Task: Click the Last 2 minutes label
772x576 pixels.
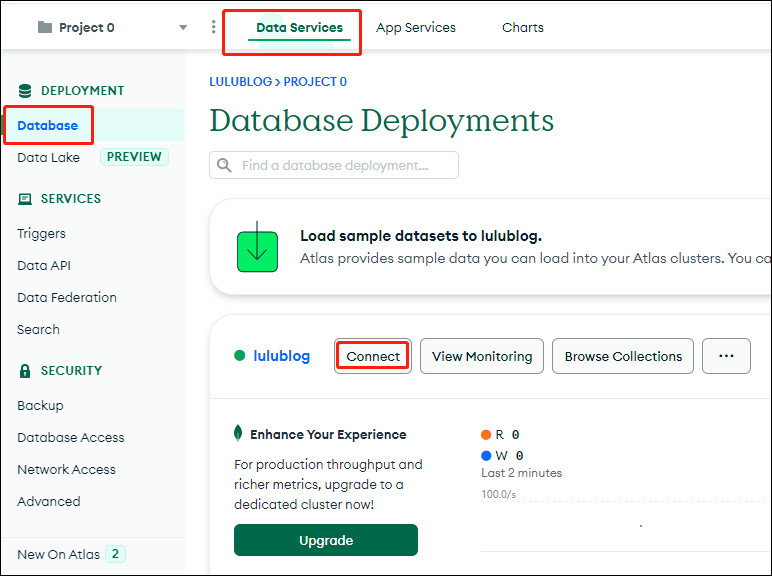Action: [x=521, y=473]
